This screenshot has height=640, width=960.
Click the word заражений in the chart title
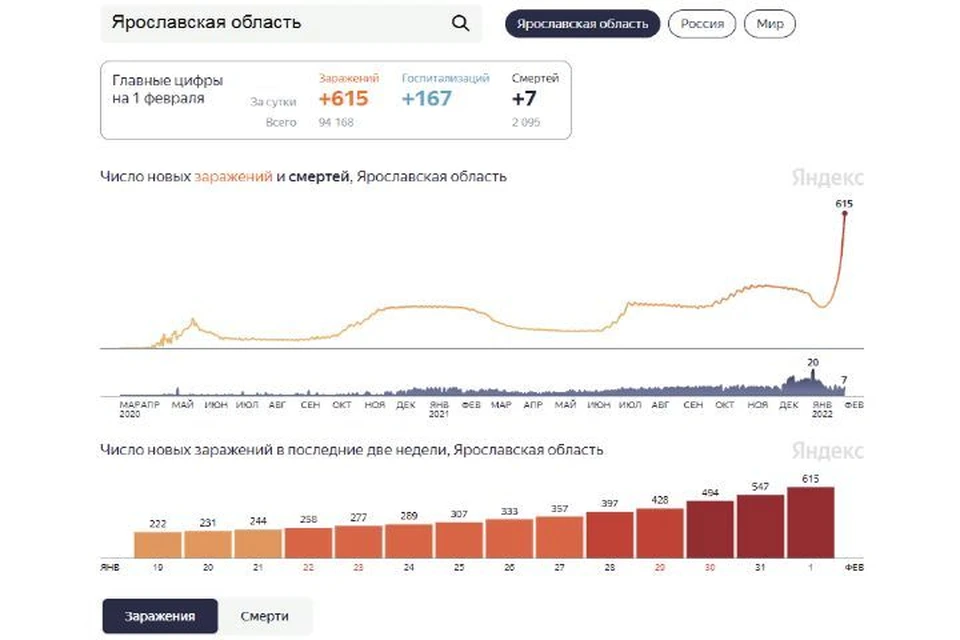coord(233,176)
